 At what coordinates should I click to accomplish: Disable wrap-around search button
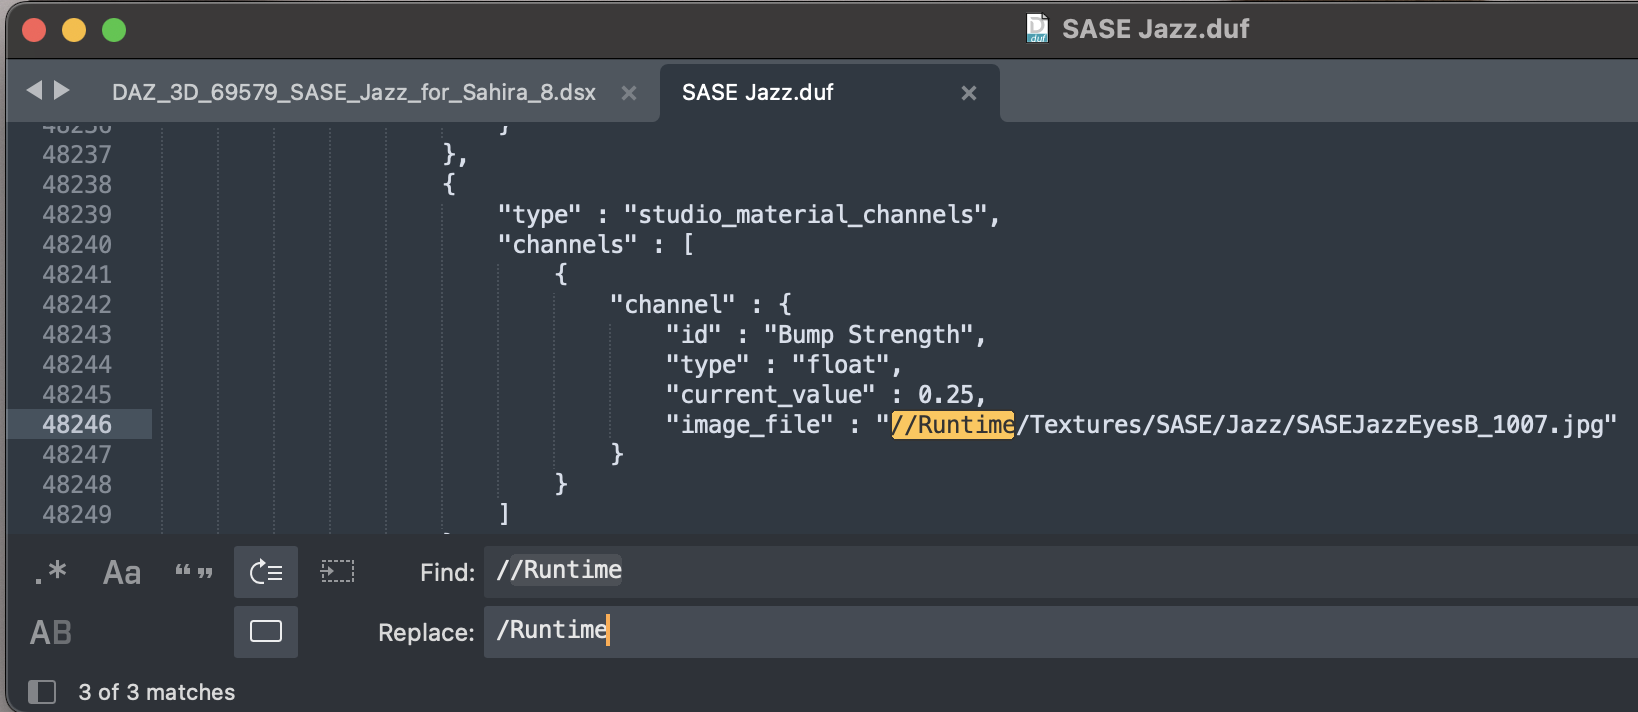[266, 572]
